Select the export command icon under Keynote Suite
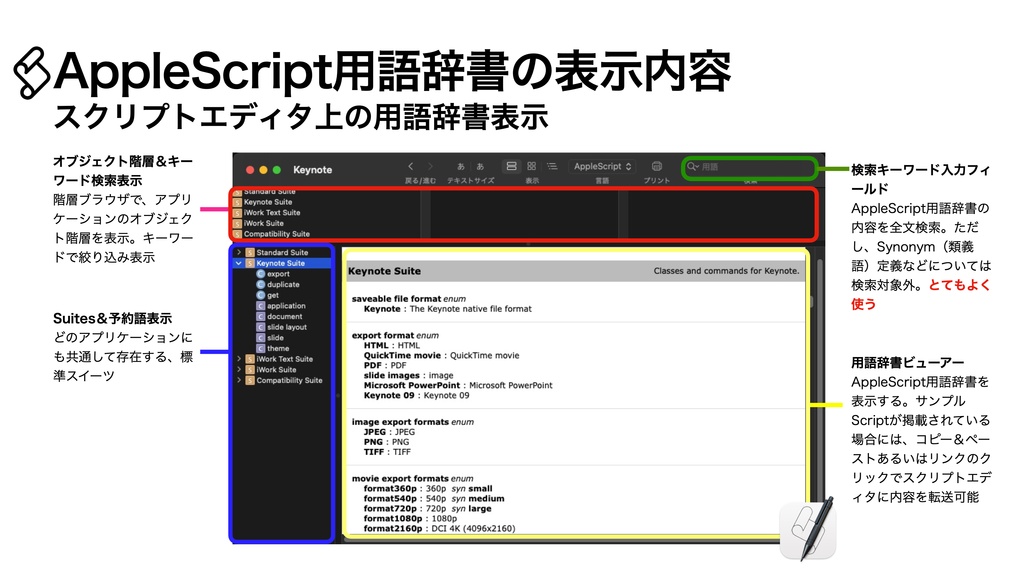 261,274
